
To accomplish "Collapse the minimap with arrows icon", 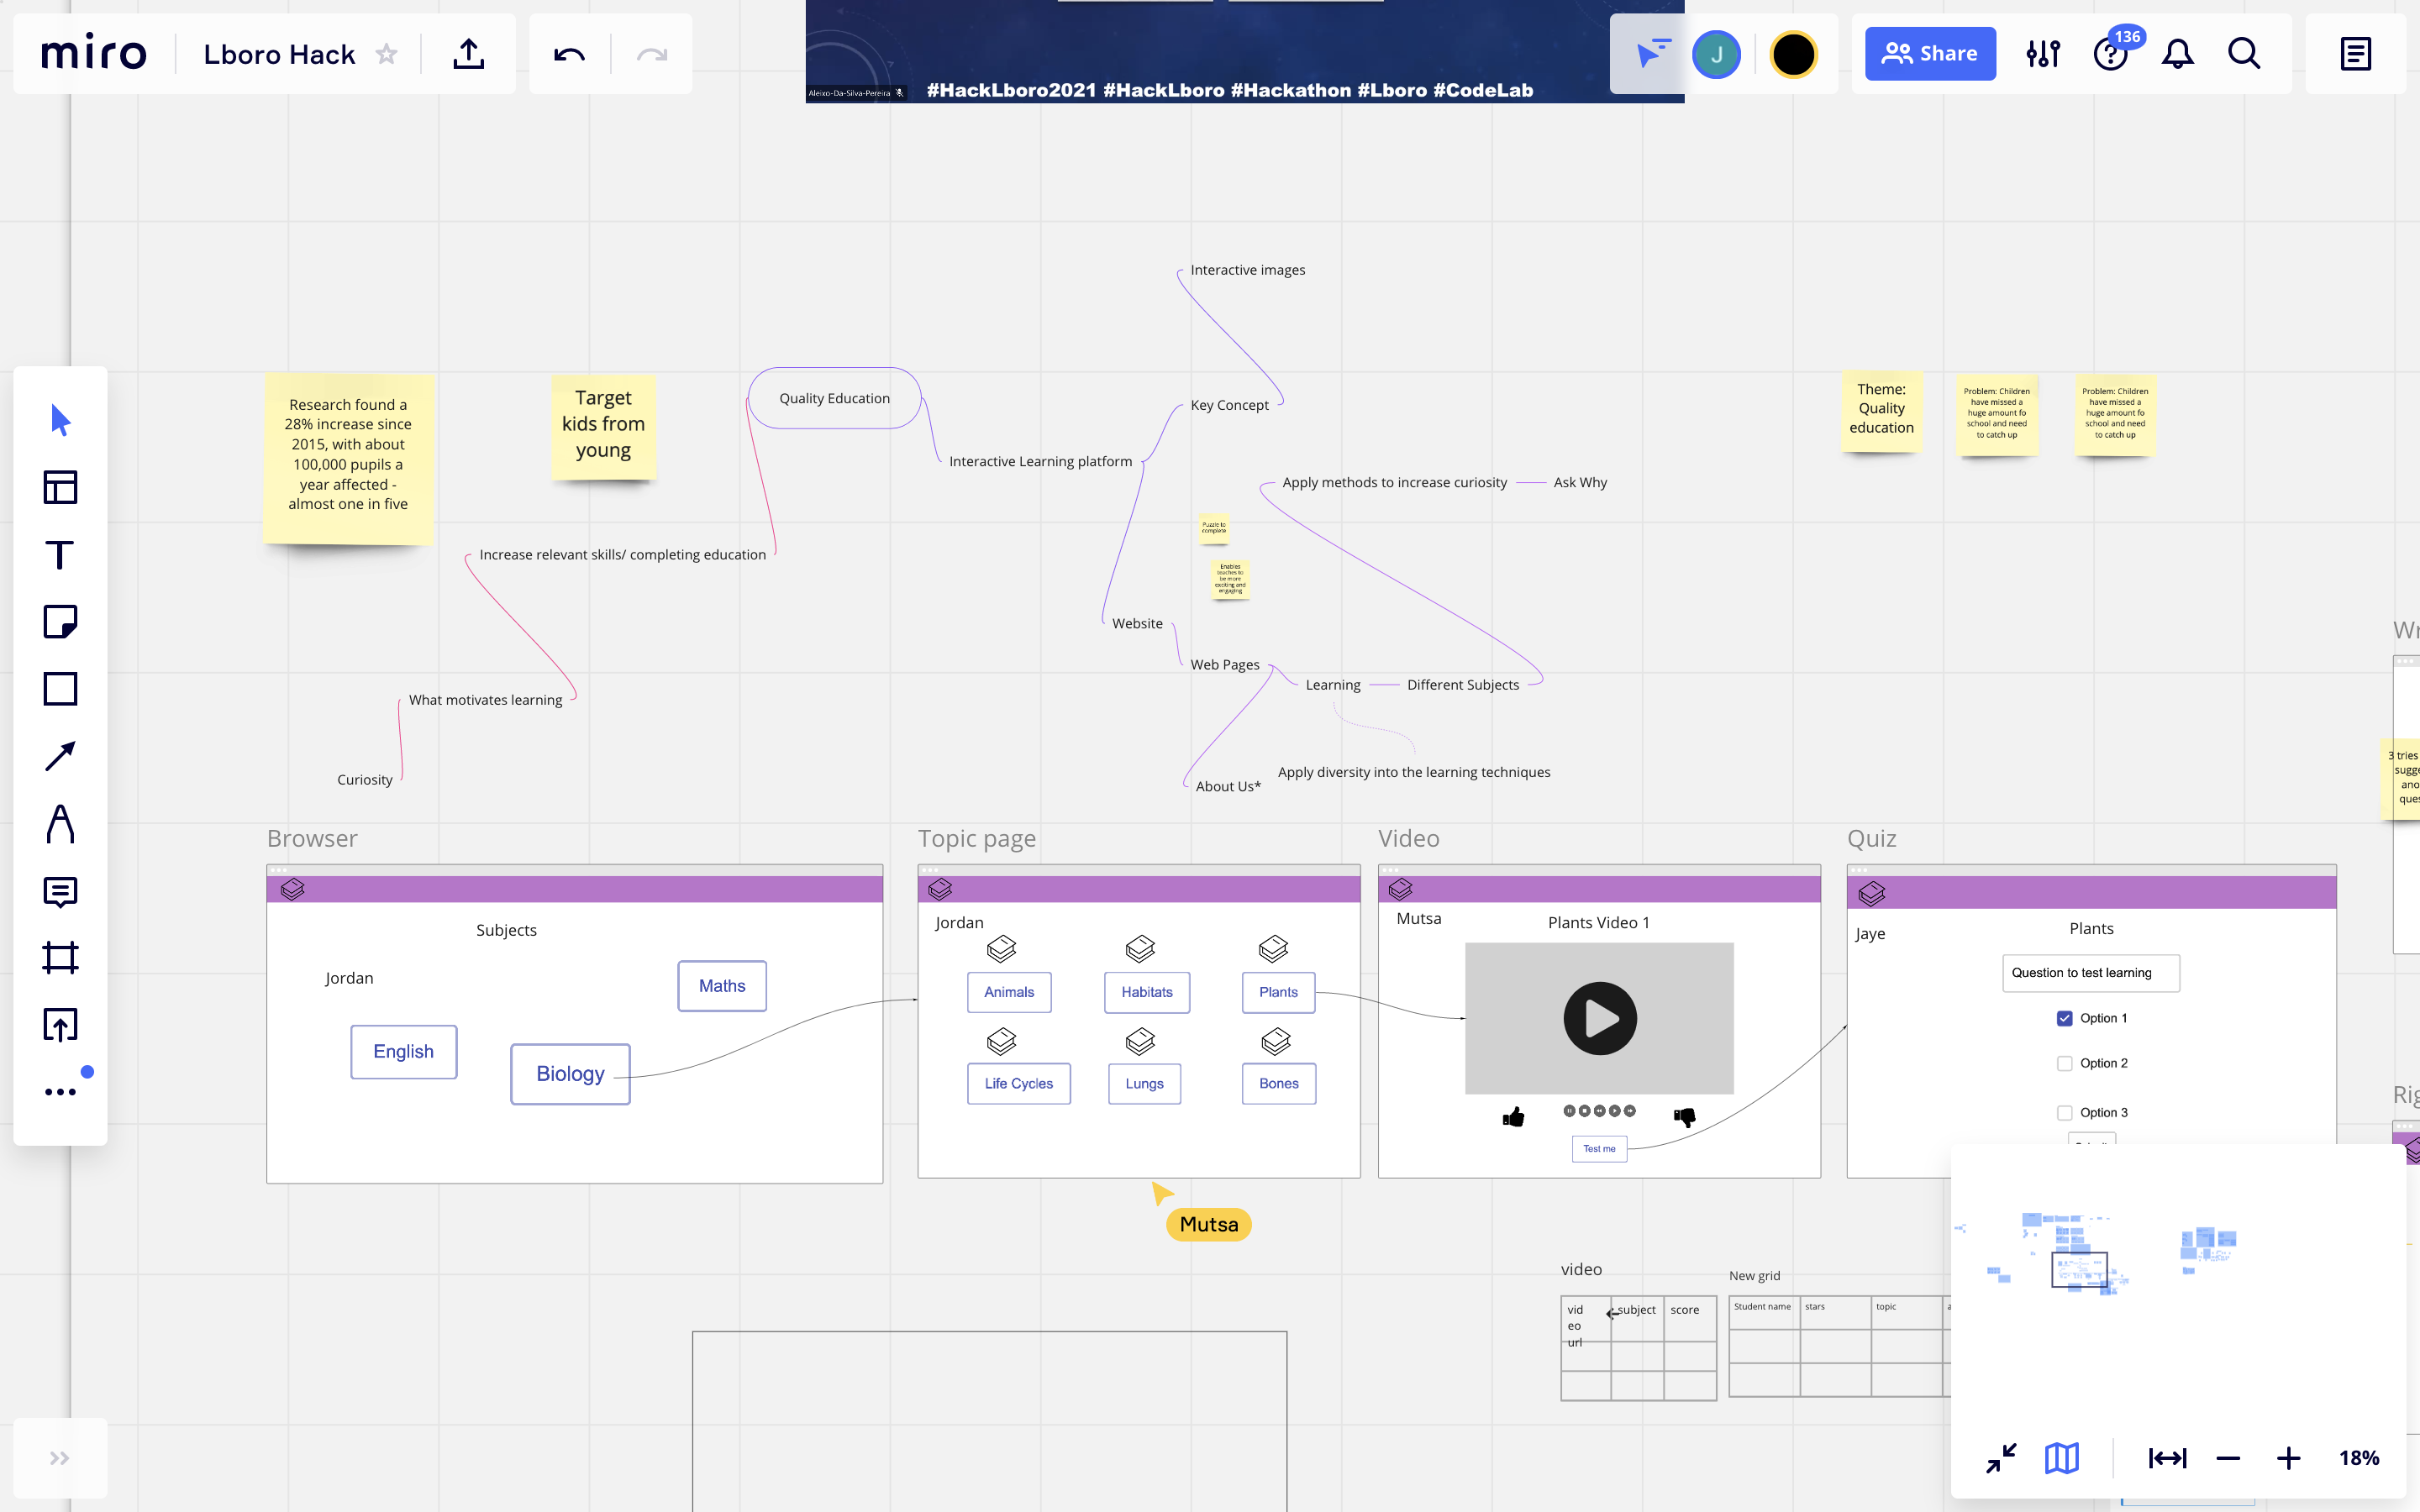I will tap(2000, 1458).
